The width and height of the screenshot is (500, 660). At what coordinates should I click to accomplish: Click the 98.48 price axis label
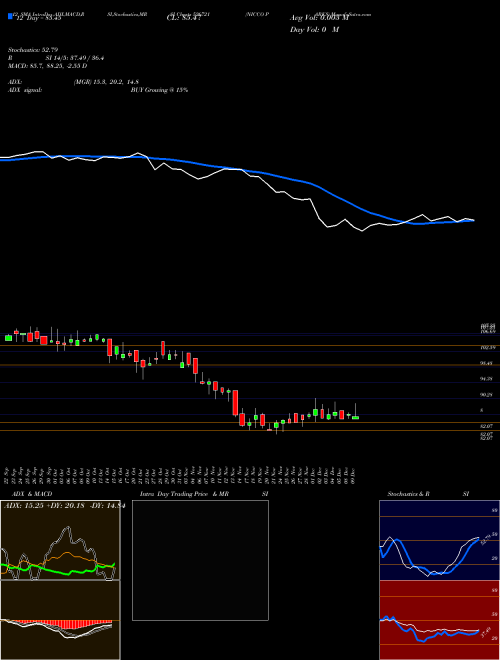487,363
